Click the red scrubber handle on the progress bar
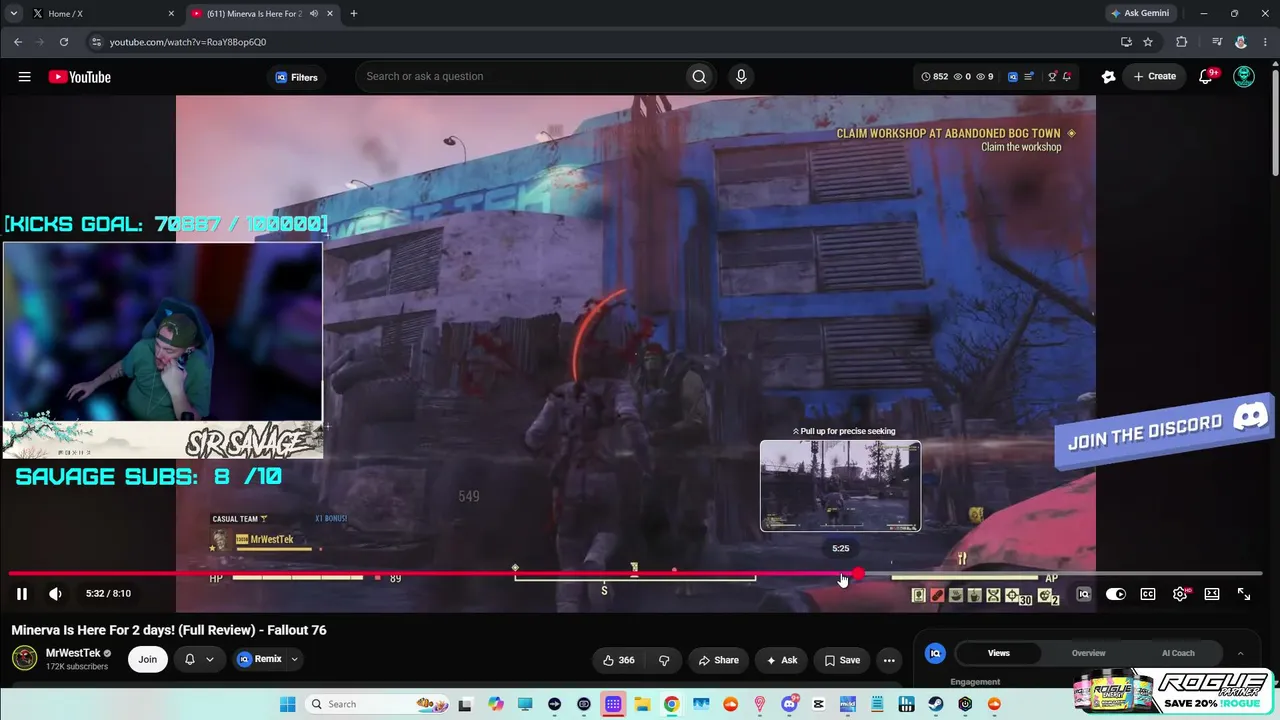 (858, 574)
